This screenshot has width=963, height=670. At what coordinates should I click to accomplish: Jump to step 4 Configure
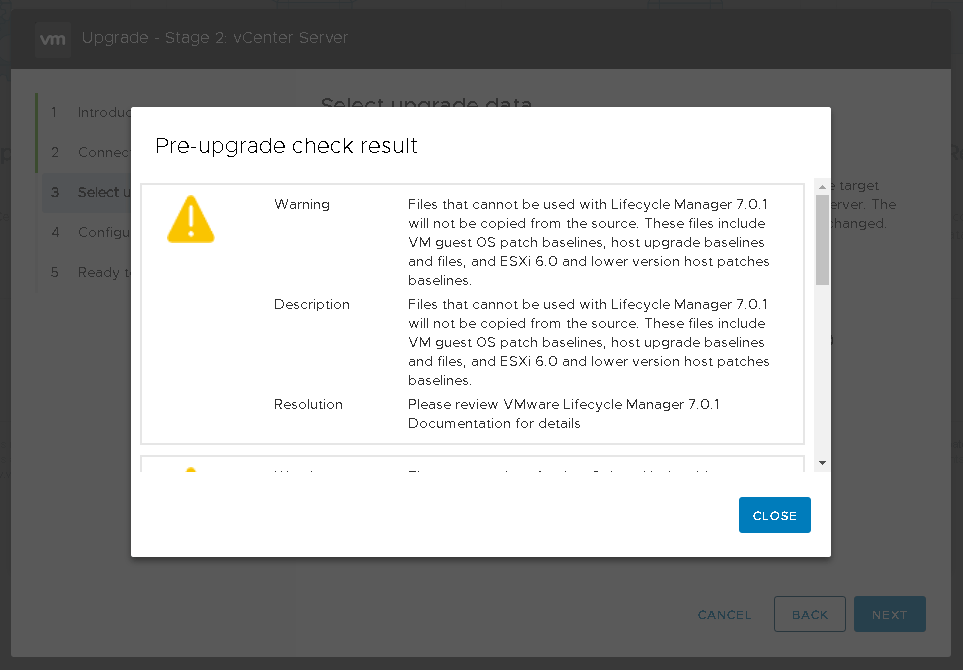click(x=90, y=232)
